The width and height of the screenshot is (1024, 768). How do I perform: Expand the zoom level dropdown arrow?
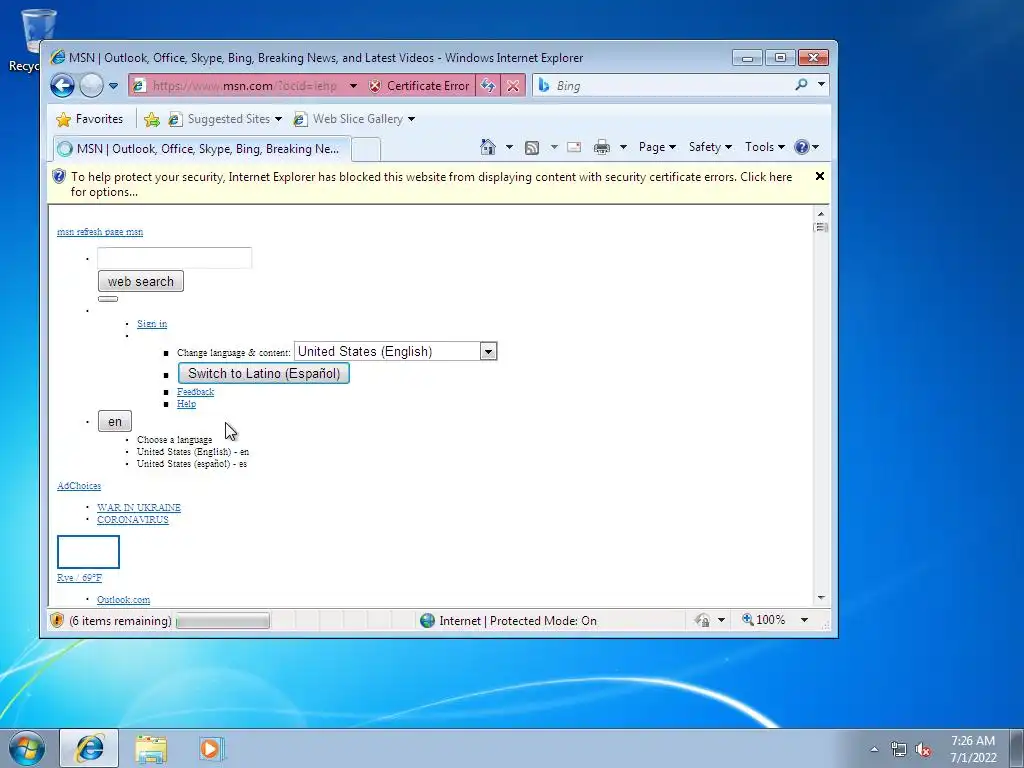(x=805, y=620)
